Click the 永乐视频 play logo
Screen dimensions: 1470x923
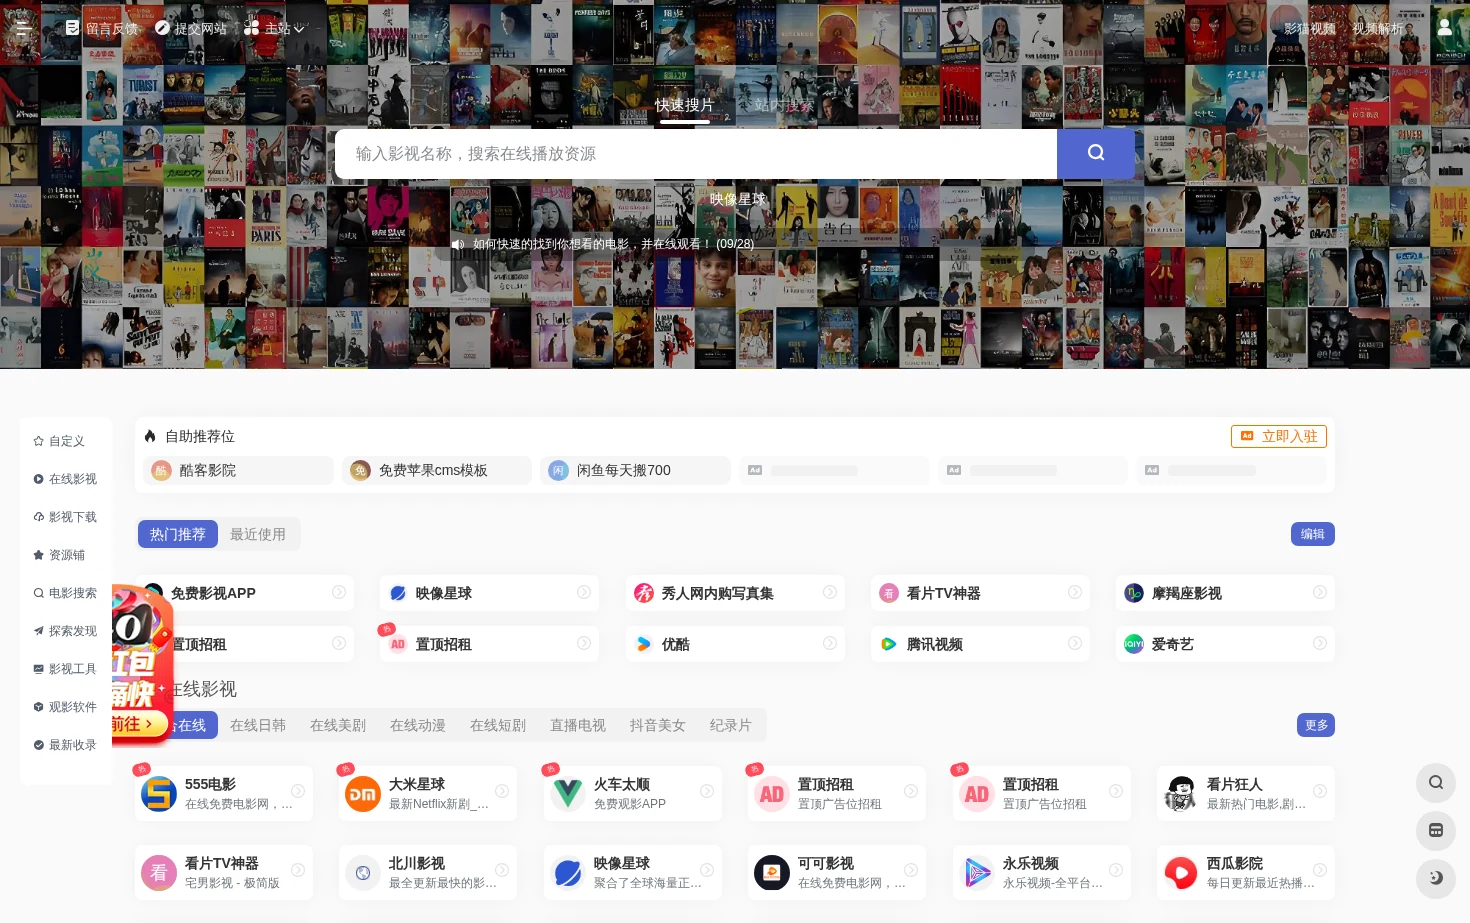point(977,873)
